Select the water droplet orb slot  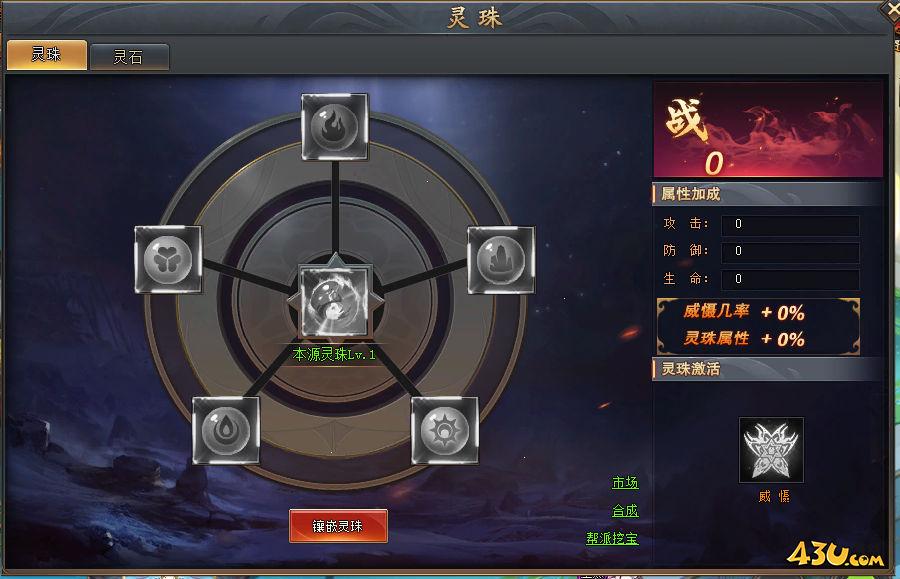click(226, 430)
